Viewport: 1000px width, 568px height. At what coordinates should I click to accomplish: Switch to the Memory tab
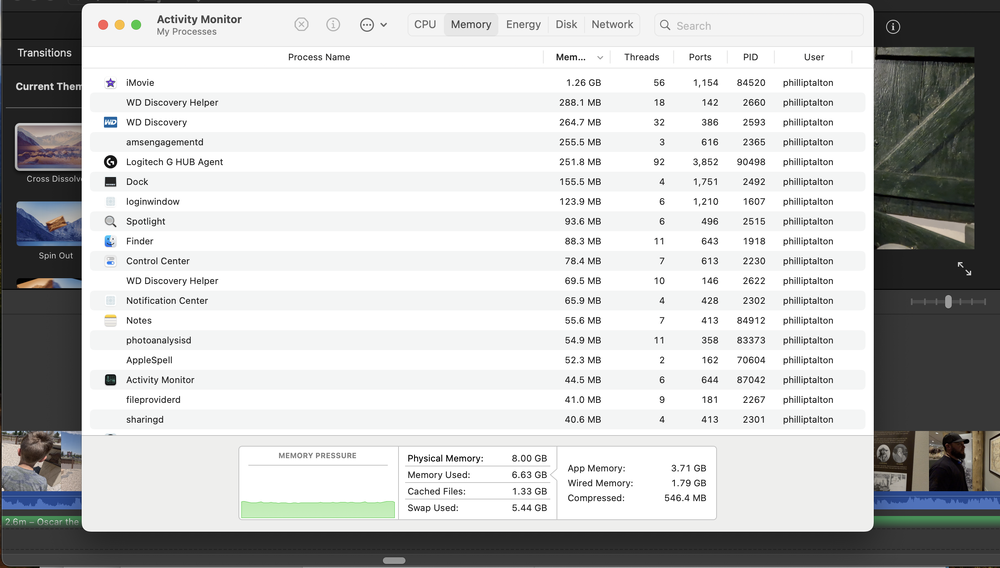tap(471, 24)
